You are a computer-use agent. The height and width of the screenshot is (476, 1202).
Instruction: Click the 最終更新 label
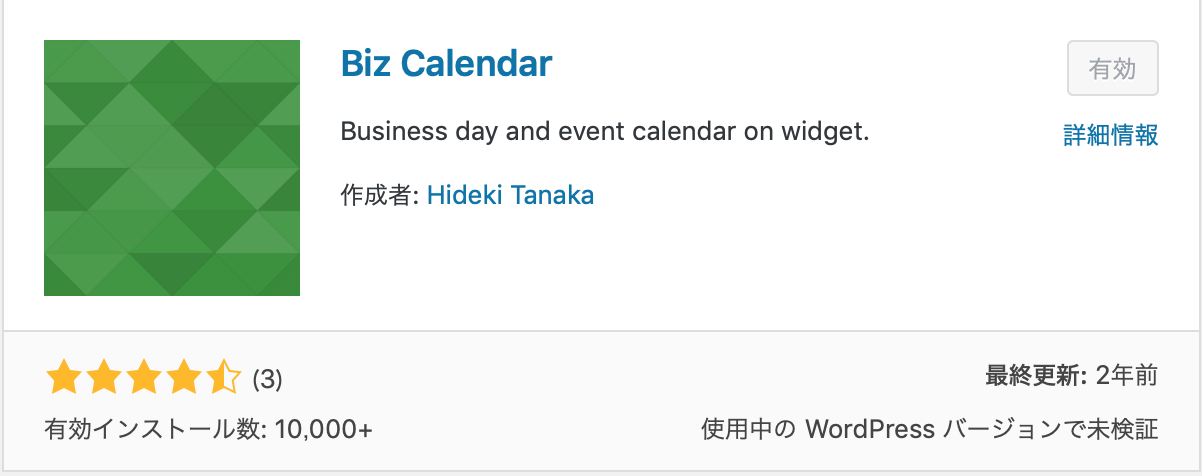point(1035,376)
